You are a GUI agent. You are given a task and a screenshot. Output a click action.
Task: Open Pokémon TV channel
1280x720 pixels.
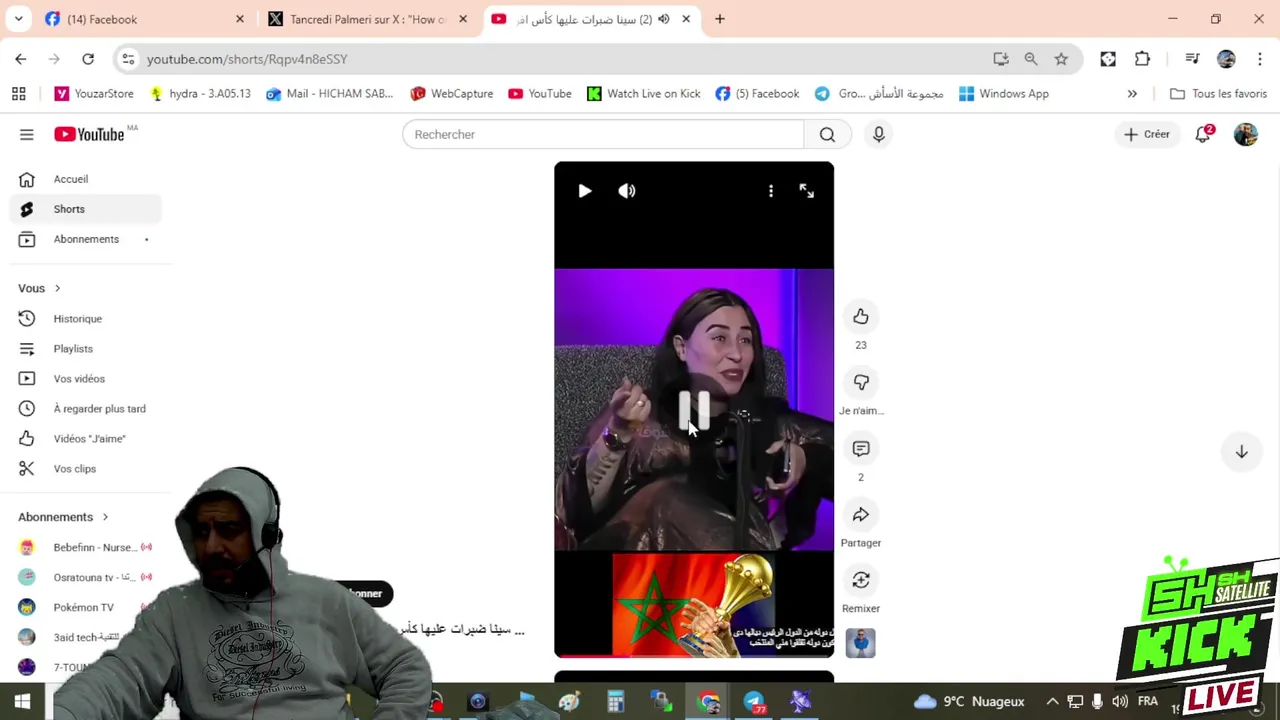coord(86,607)
